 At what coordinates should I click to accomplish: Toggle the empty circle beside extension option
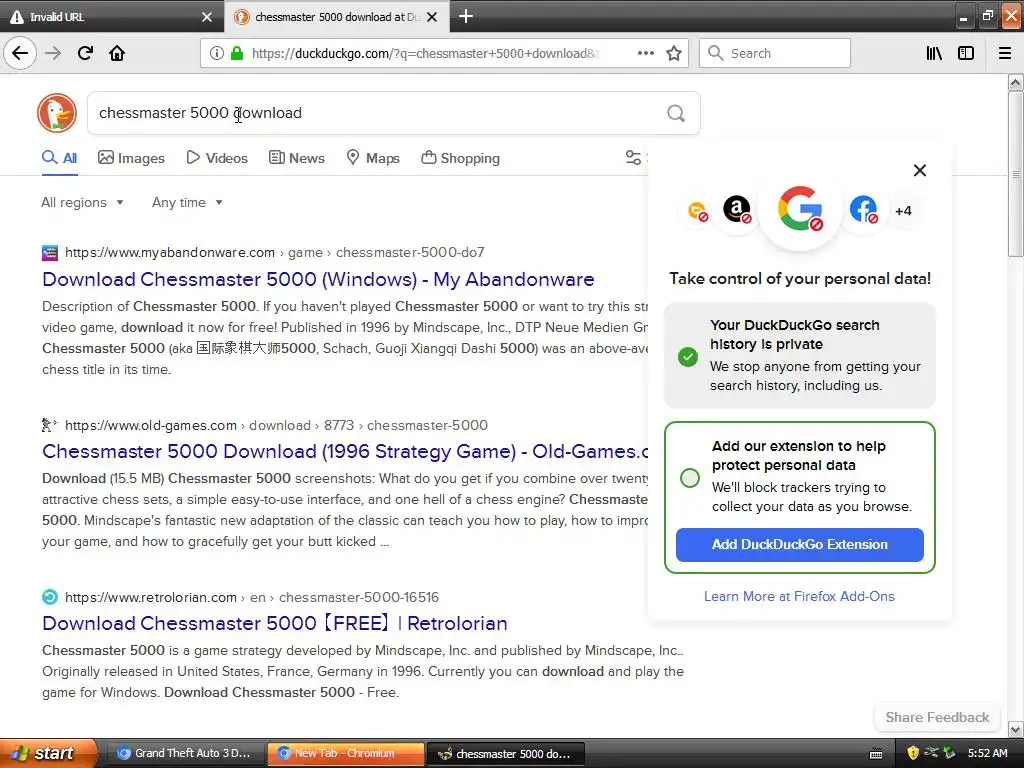690,478
